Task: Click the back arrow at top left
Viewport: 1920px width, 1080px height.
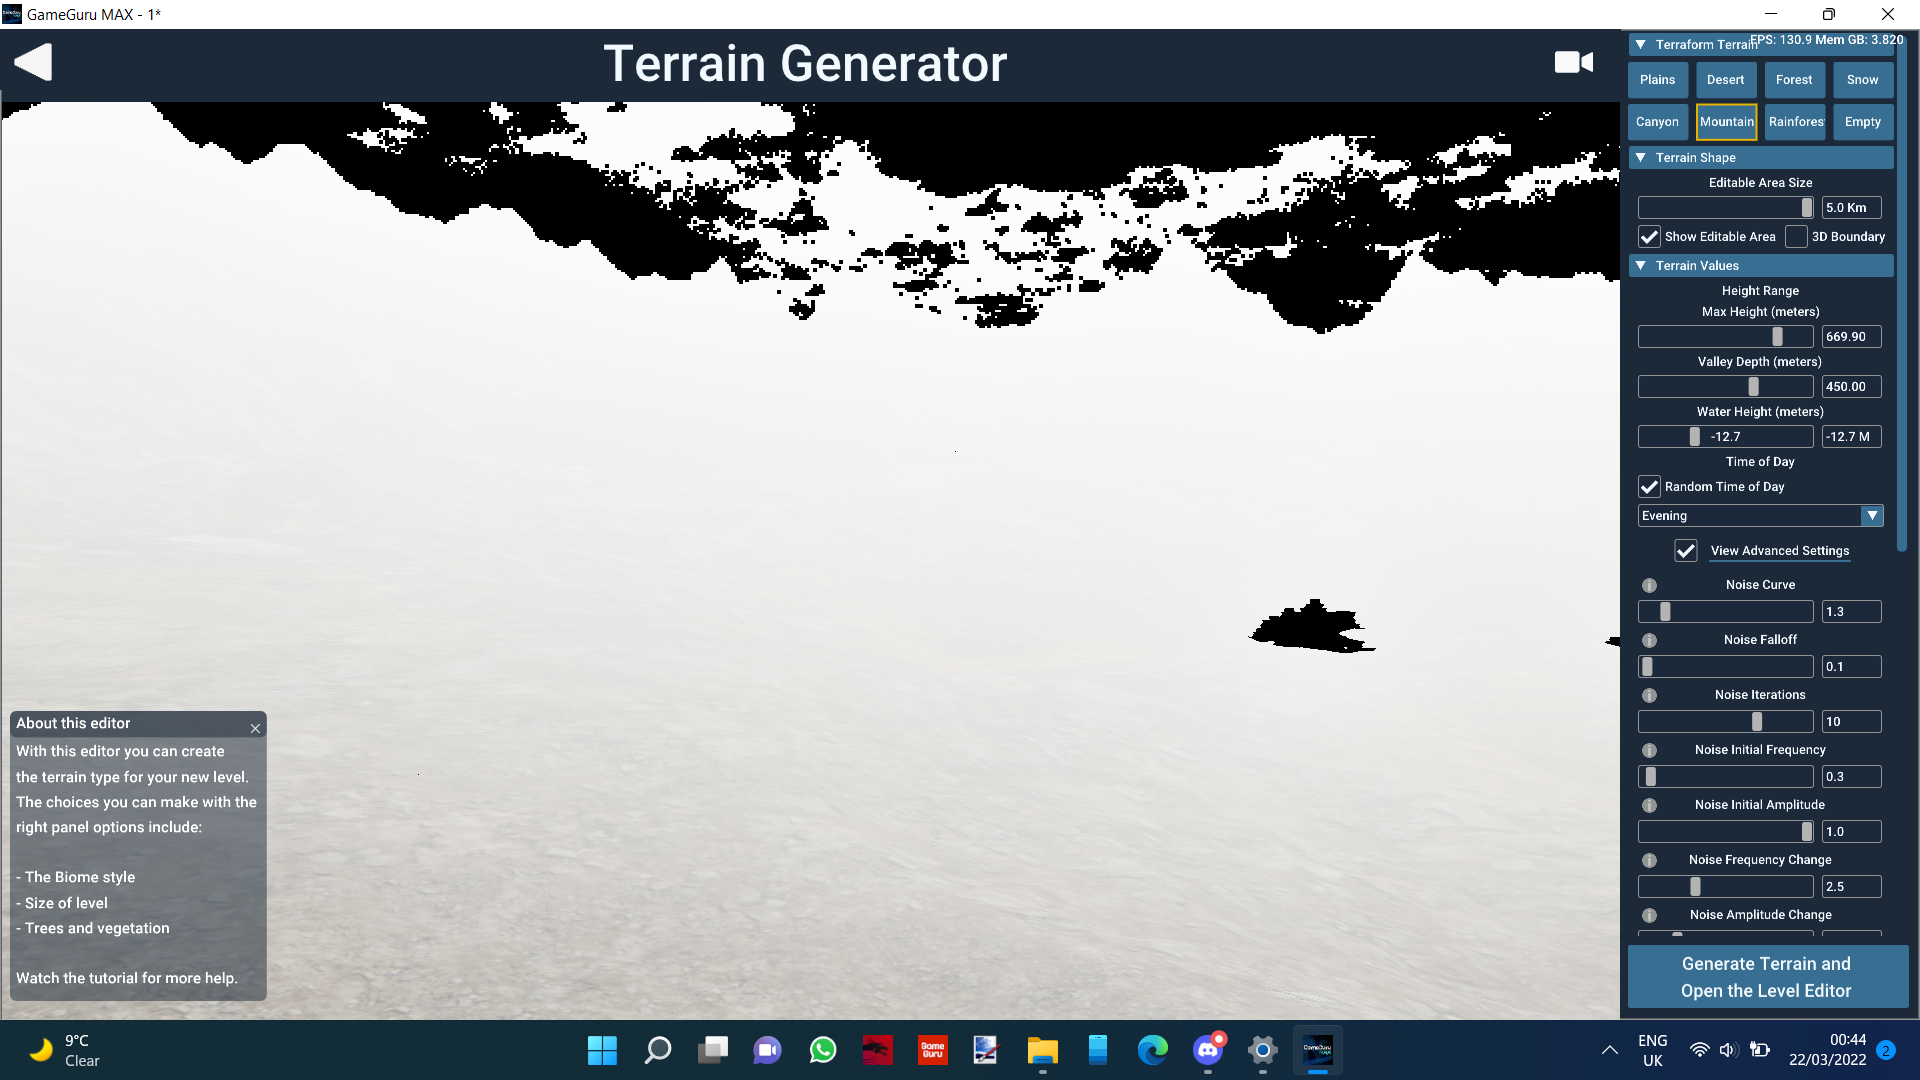Action: [x=31, y=61]
